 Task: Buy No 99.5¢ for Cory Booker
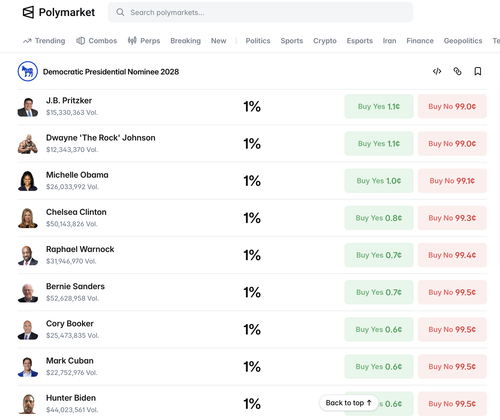pos(452,329)
